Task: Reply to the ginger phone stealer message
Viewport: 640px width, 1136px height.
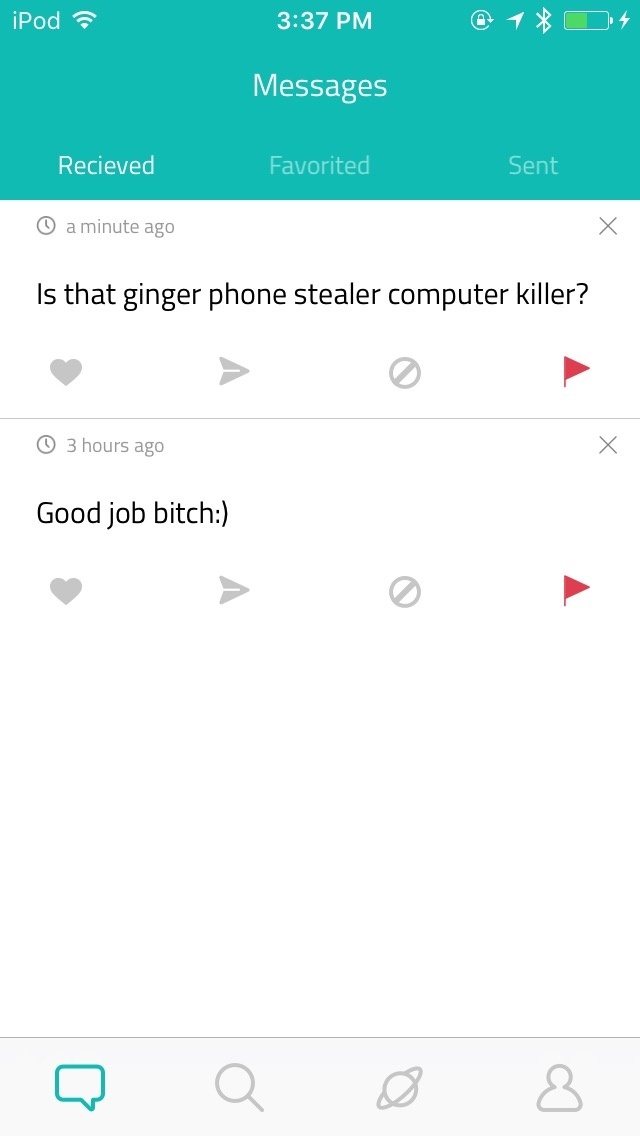Action: (234, 372)
